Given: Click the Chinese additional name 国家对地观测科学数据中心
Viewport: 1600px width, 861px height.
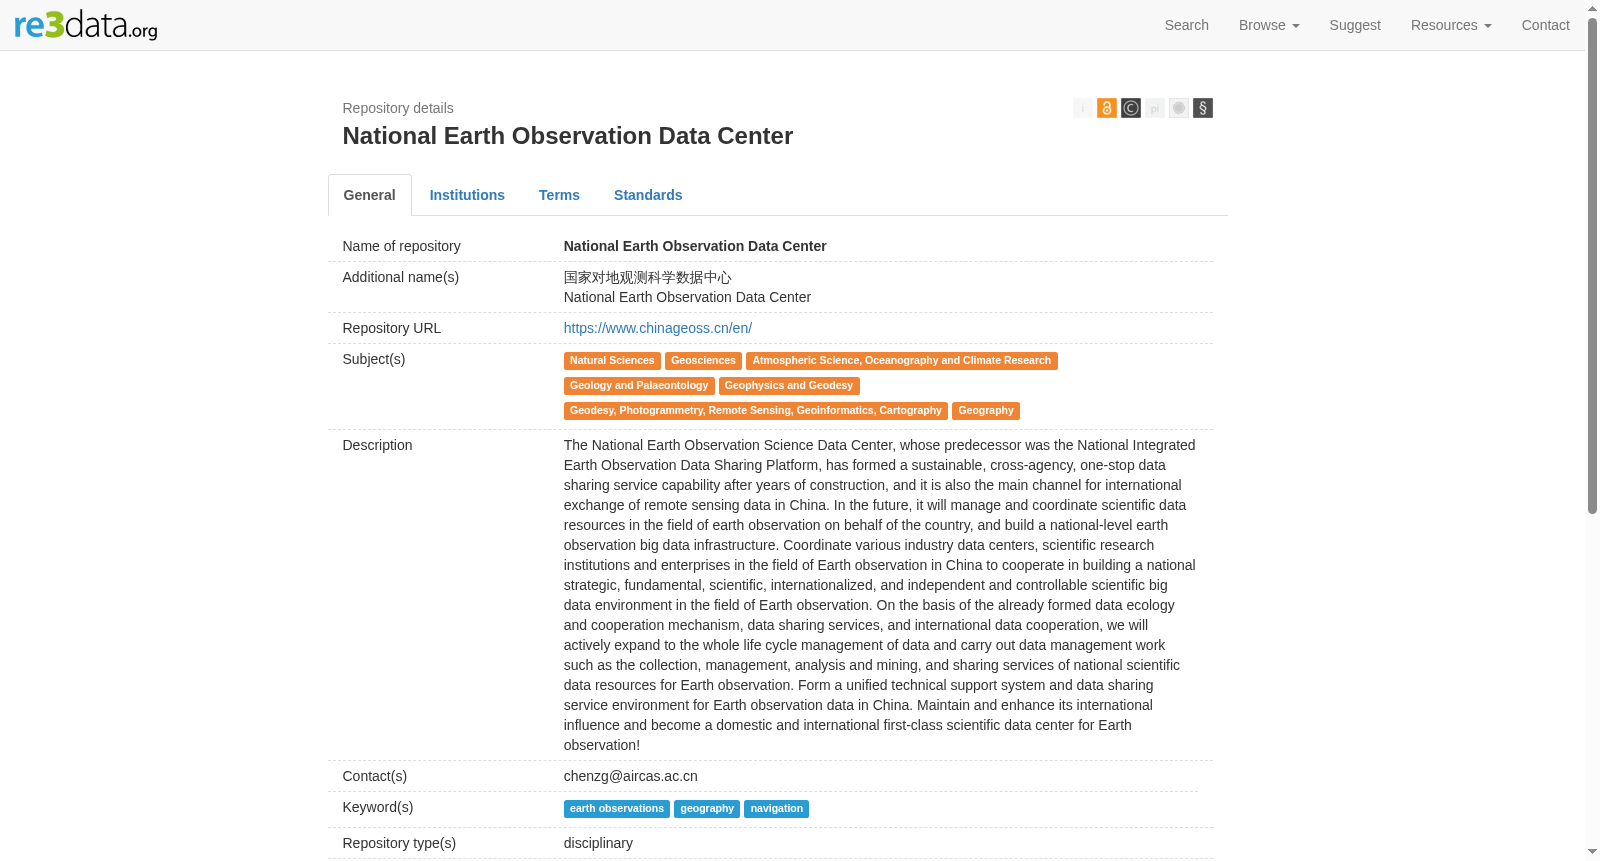Looking at the screenshot, I should tap(648, 277).
